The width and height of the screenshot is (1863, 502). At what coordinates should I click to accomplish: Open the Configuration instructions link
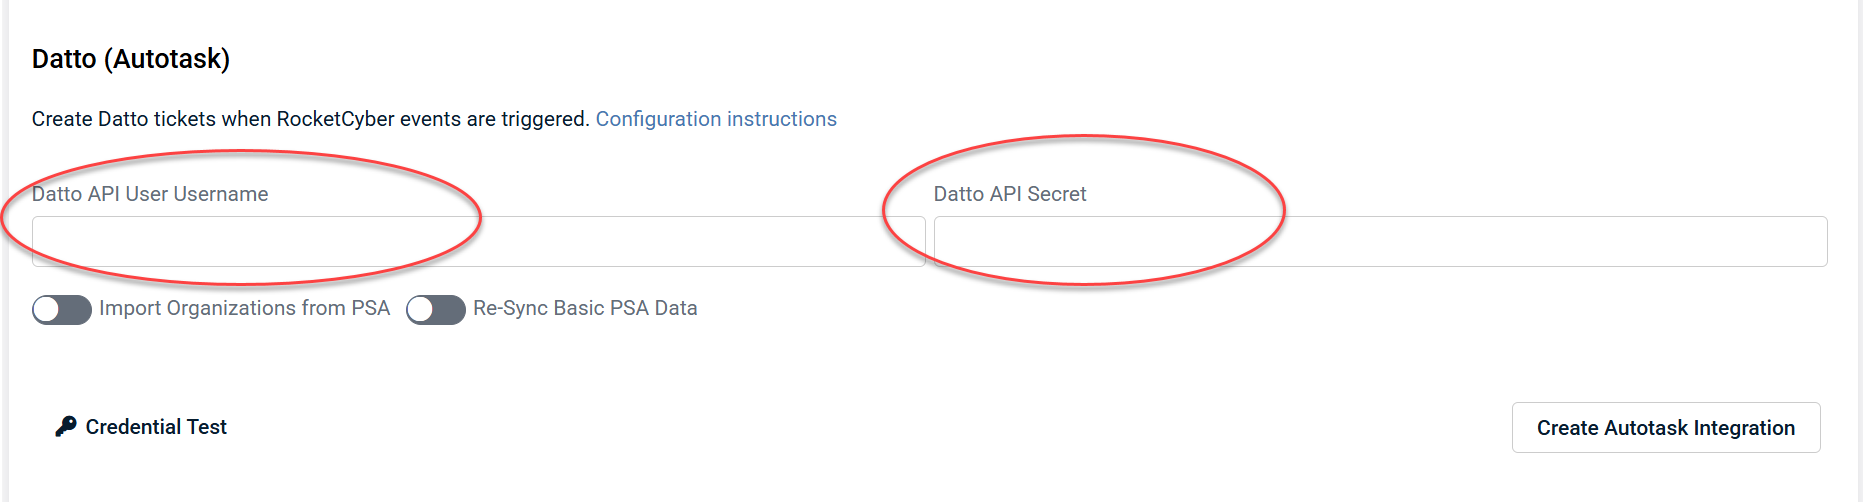click(716, 119)
